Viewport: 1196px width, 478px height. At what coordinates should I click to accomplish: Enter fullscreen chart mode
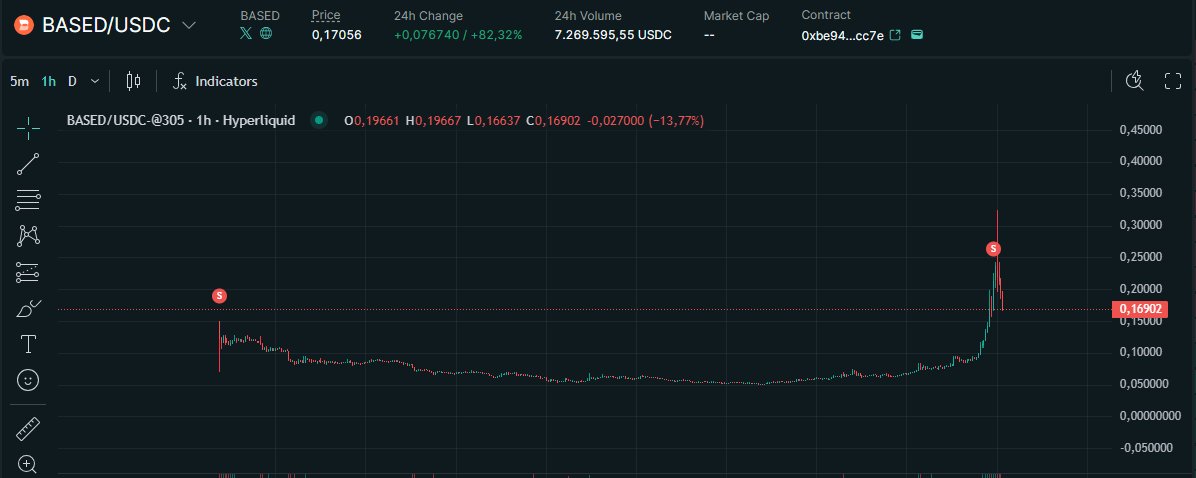point(1172,81)
